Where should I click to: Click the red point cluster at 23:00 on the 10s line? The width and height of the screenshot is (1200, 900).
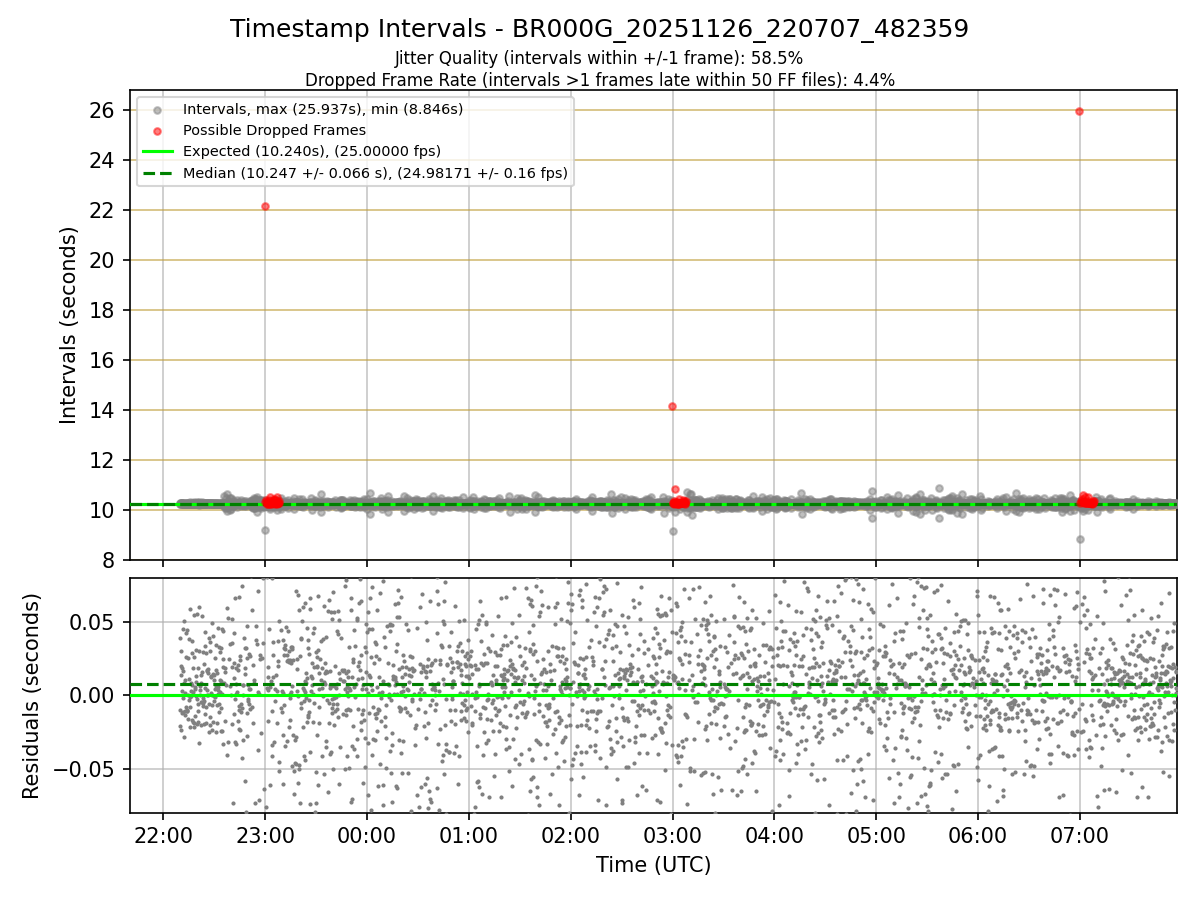pos(272,501)
